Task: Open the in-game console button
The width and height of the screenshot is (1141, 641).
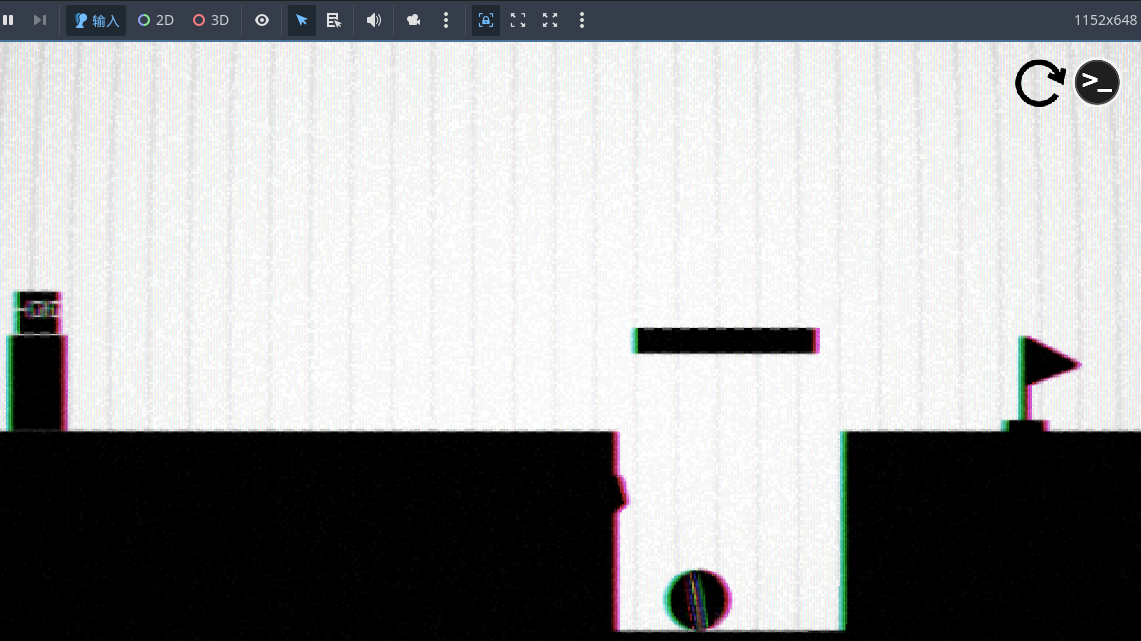Action: (x=1097, y=82)
